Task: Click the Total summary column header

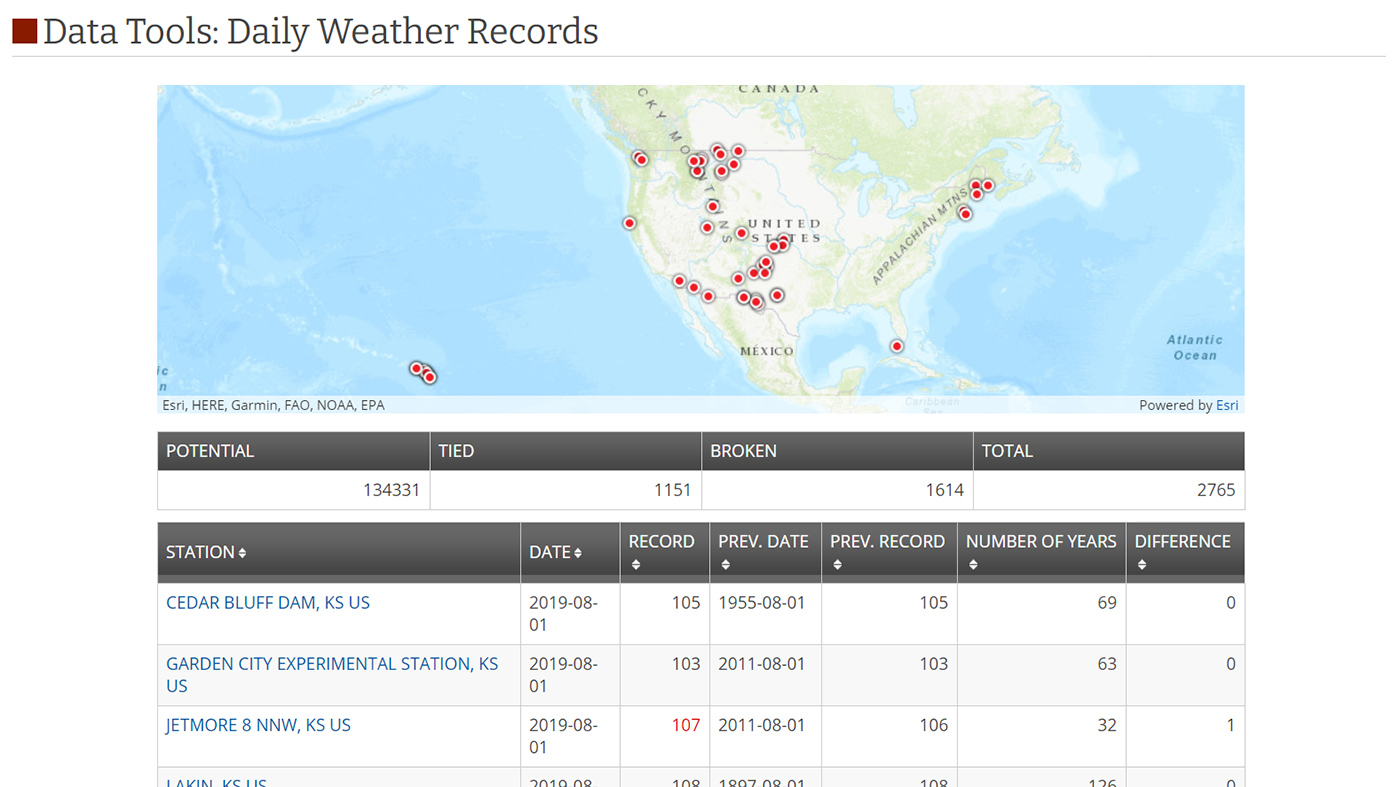Action: [x=1007, y=451]
